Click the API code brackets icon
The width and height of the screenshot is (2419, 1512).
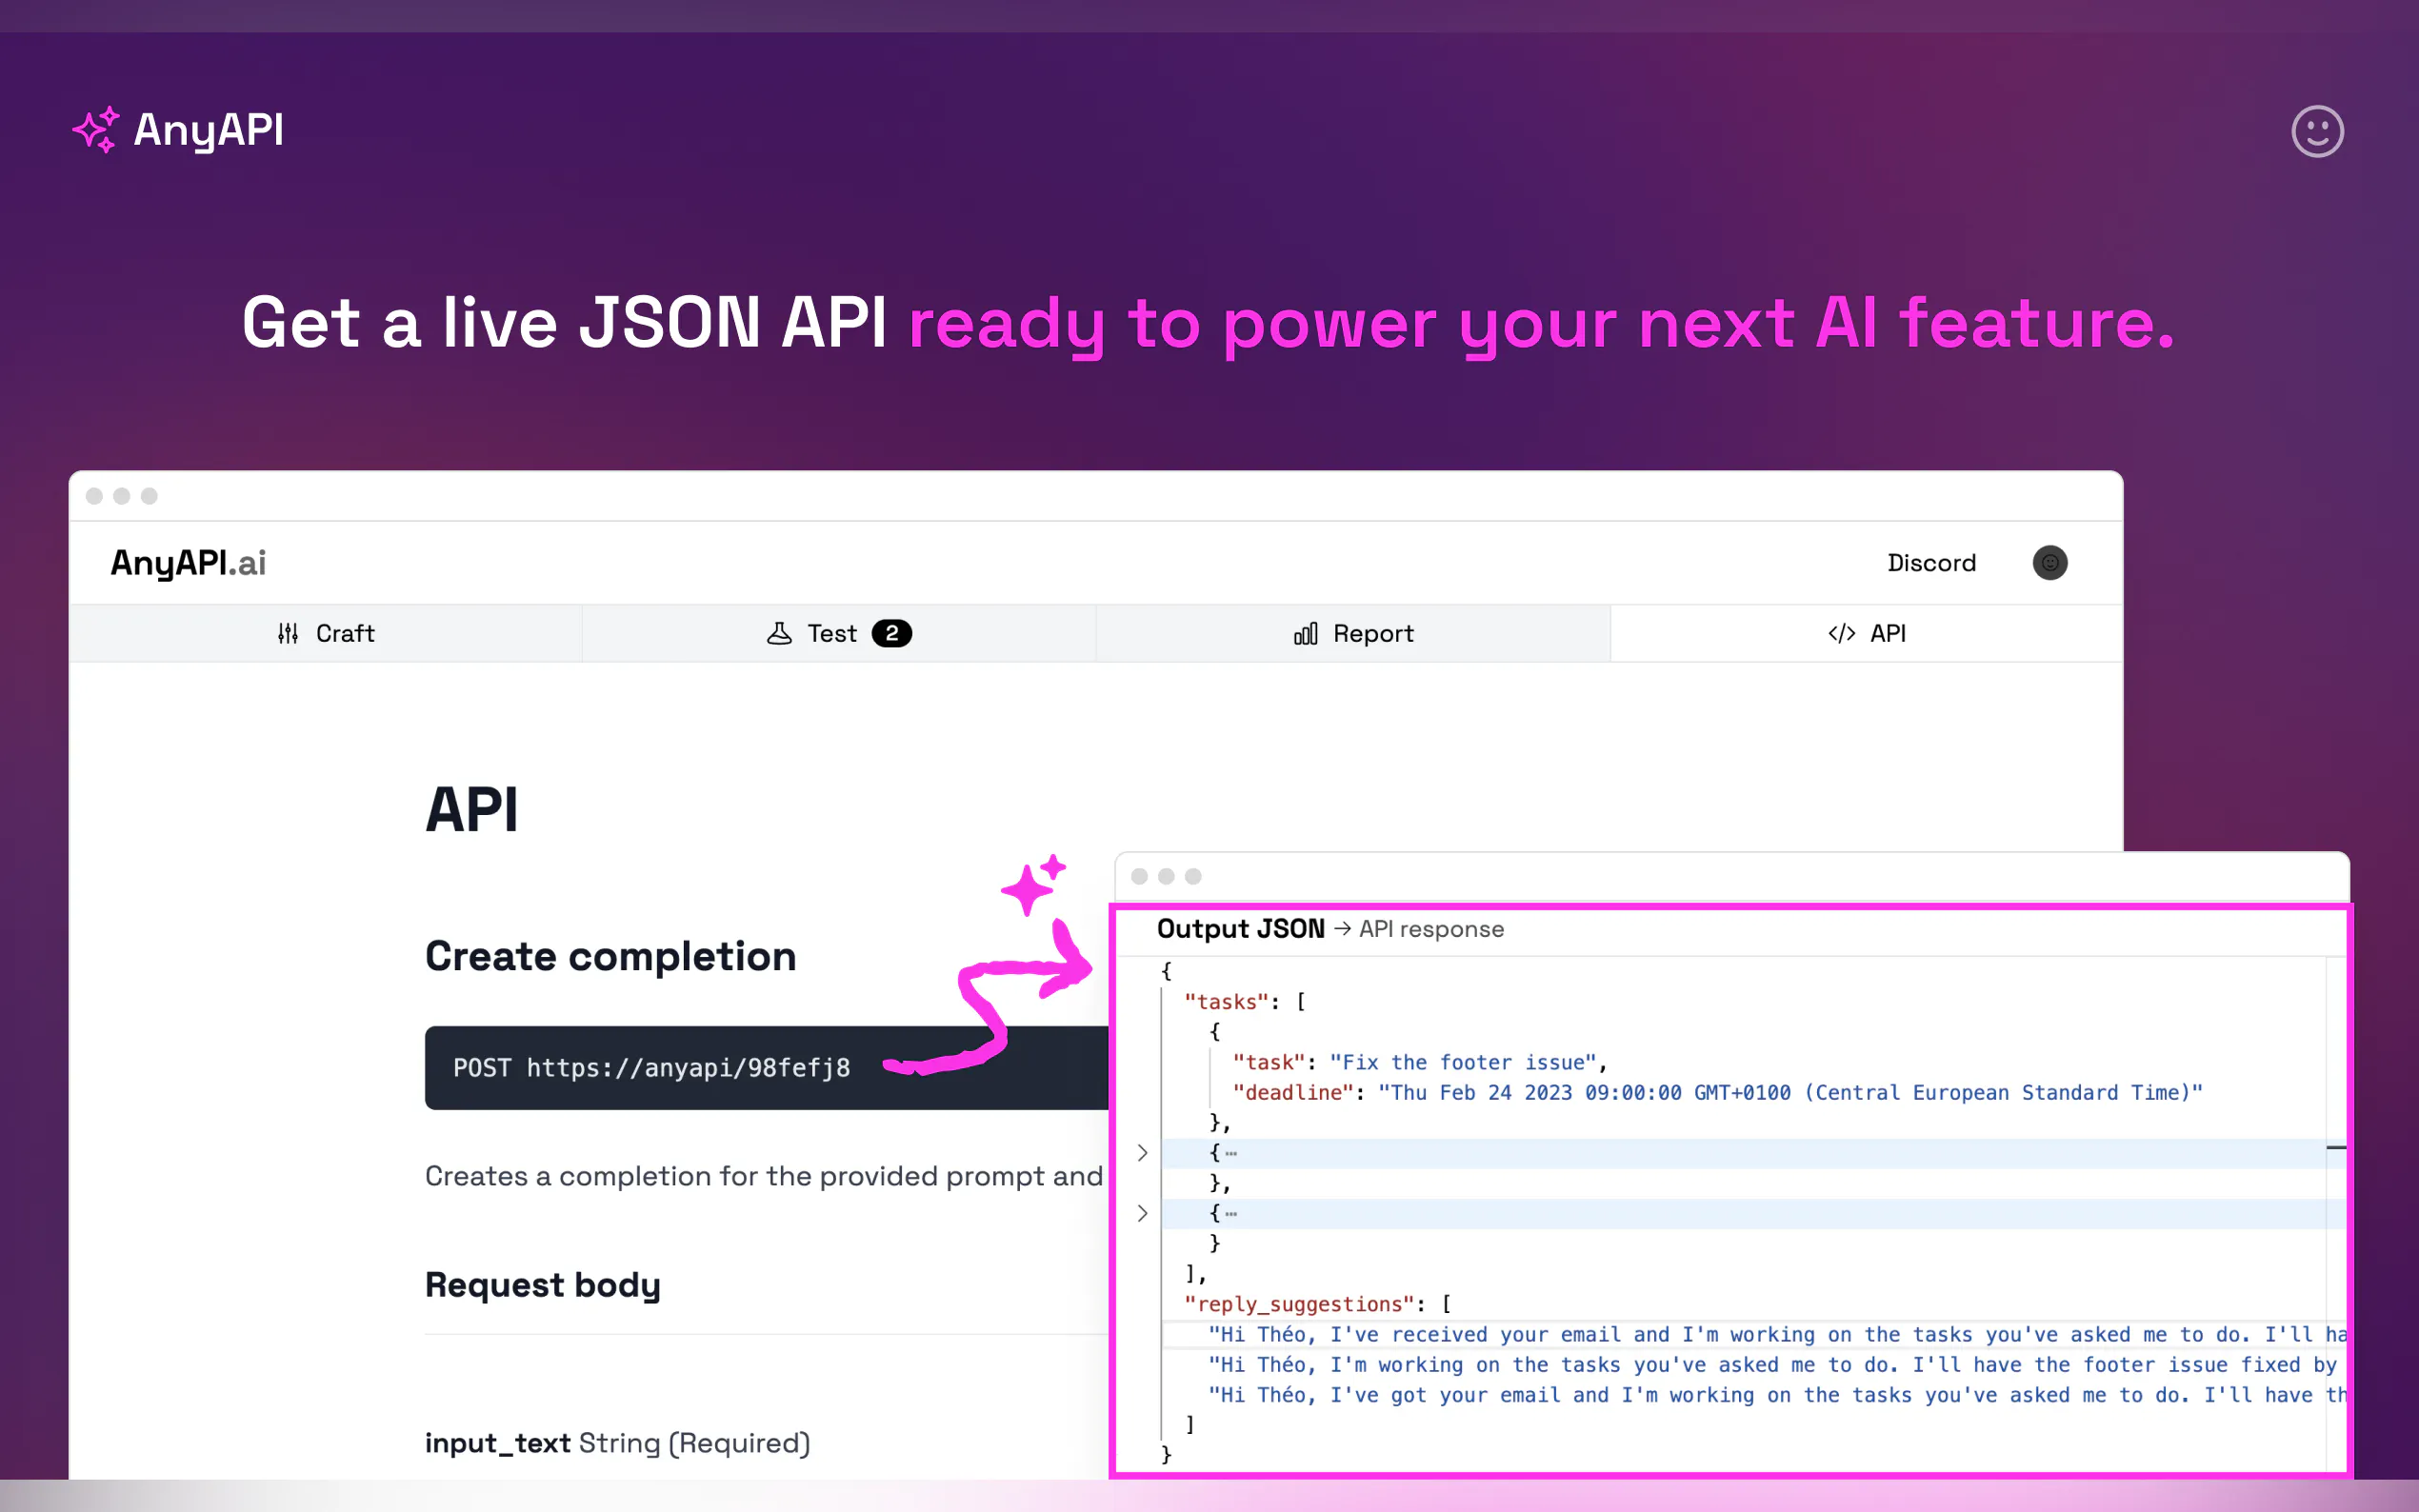click(1841, 634)
